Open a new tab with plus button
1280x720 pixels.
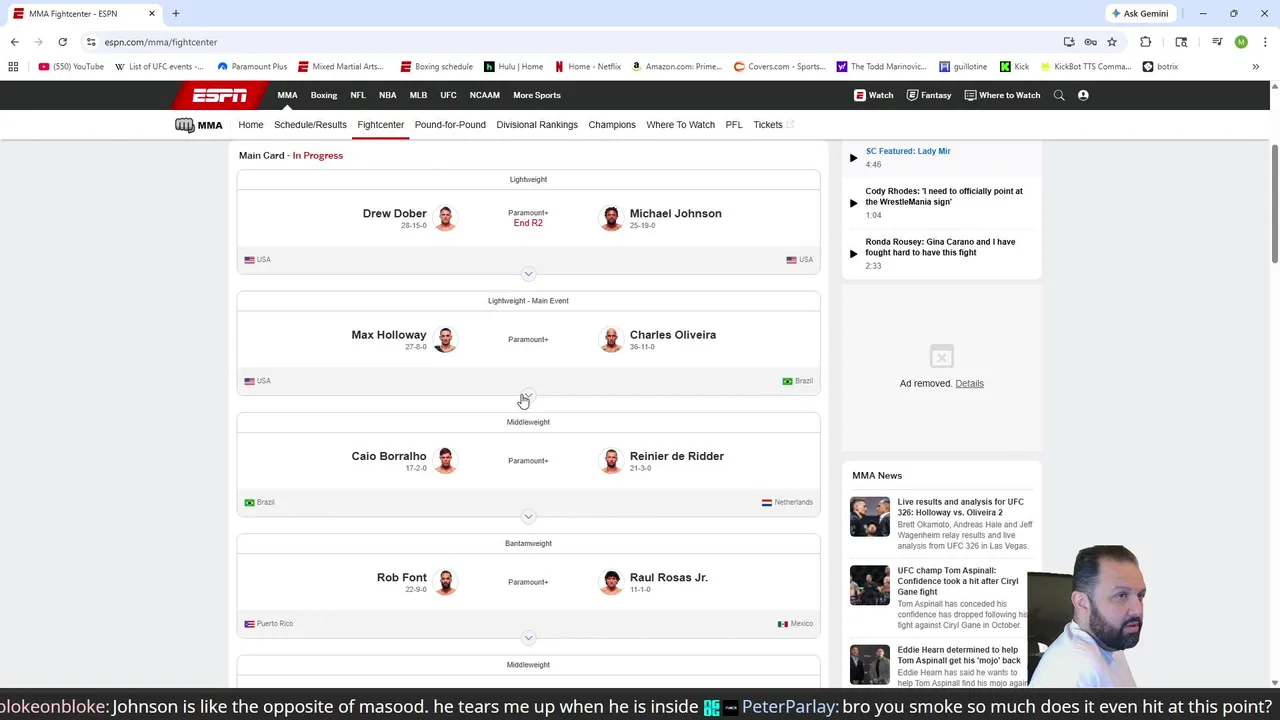pos(175,13)
